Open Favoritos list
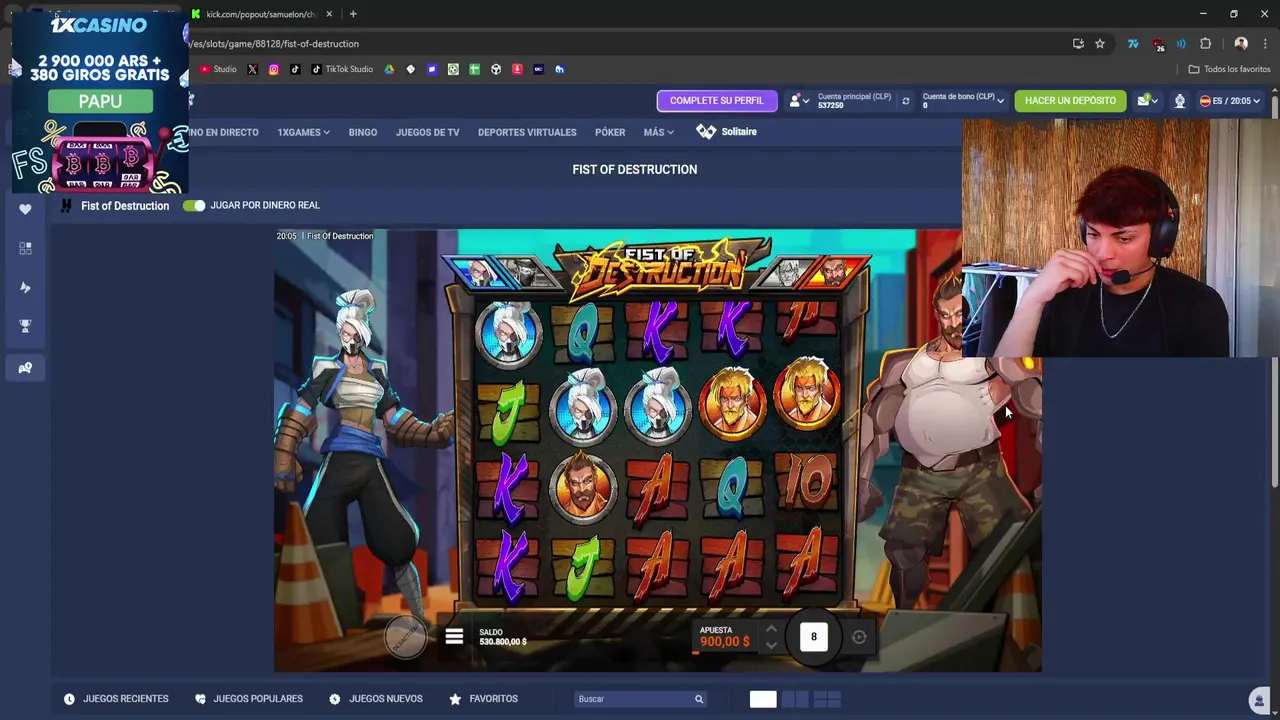This screenshot has height=720, width=1280. (484, 699)
